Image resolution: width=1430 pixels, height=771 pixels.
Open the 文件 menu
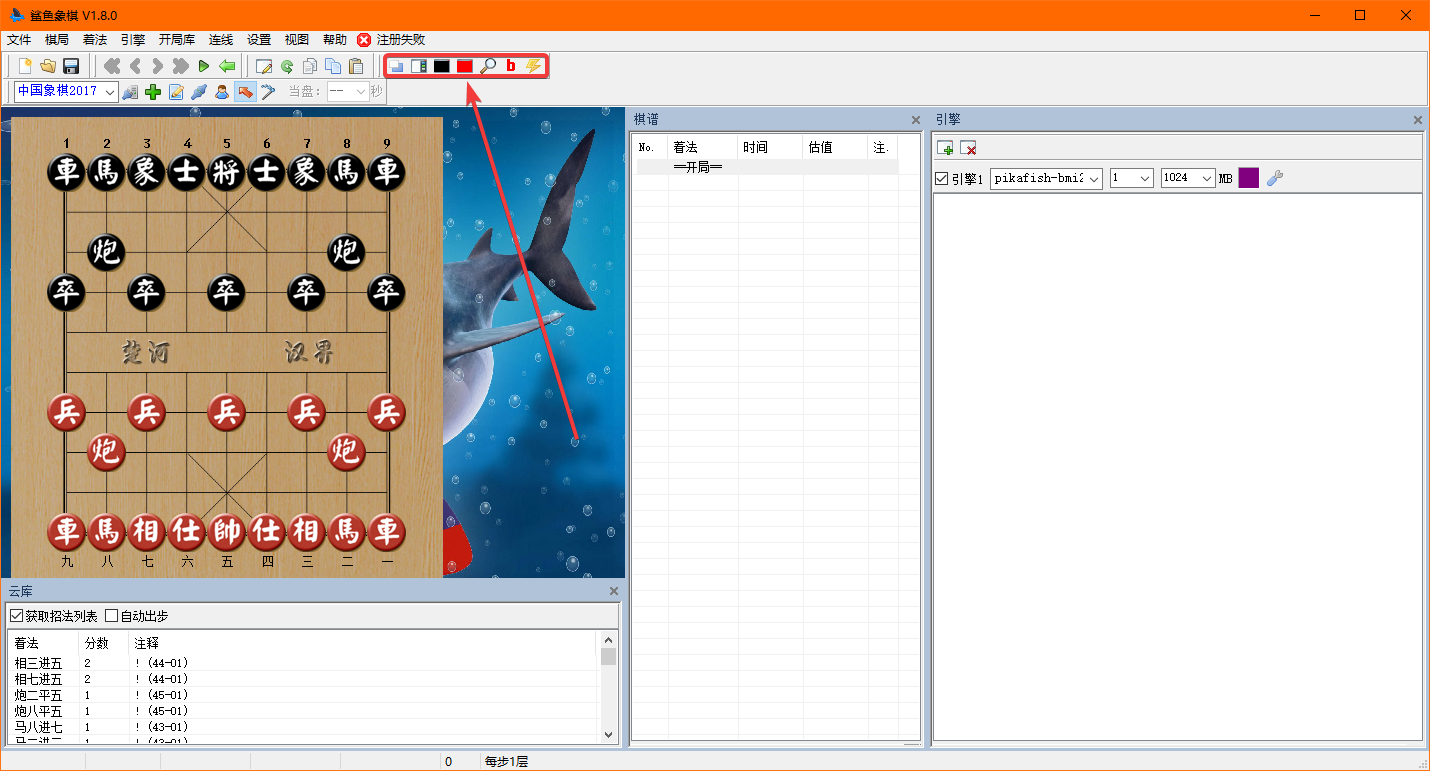point(19,40)
